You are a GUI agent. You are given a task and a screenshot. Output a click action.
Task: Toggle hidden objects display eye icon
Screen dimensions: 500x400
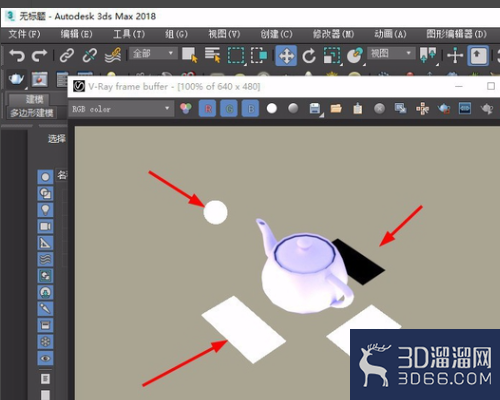[x=45, y=358]
